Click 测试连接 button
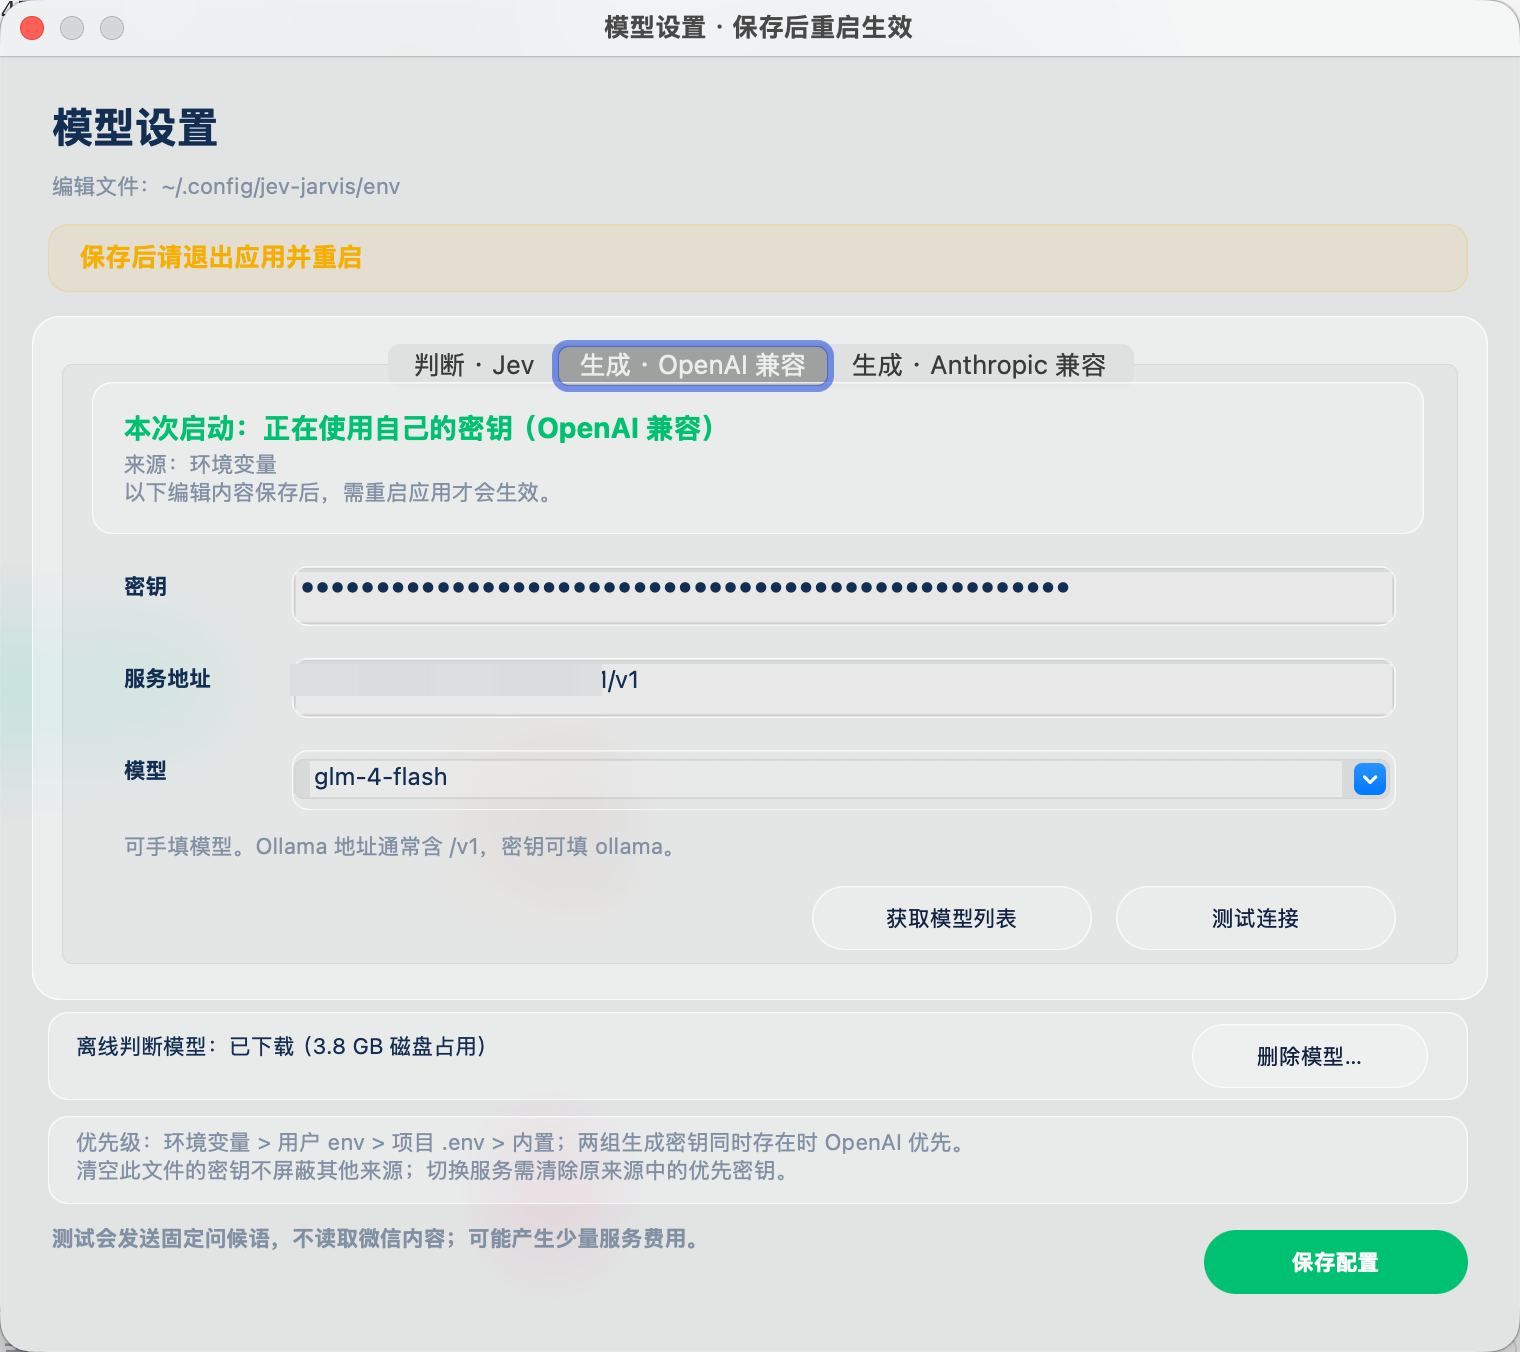Image resolution: width=1520 pixels, height=1352 pixels. 1255,918
